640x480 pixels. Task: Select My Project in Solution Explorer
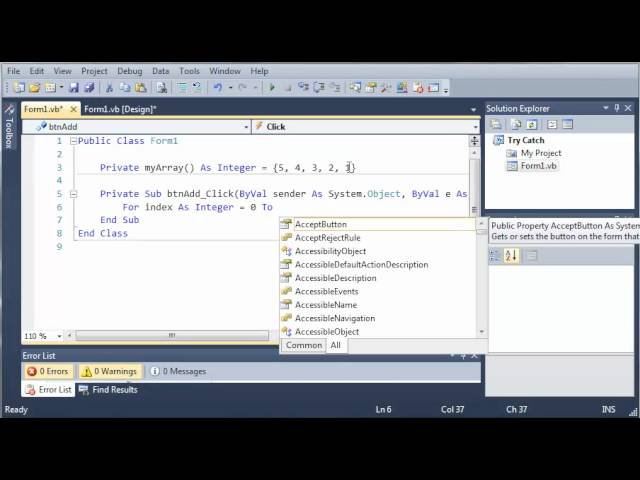point(540,153)
